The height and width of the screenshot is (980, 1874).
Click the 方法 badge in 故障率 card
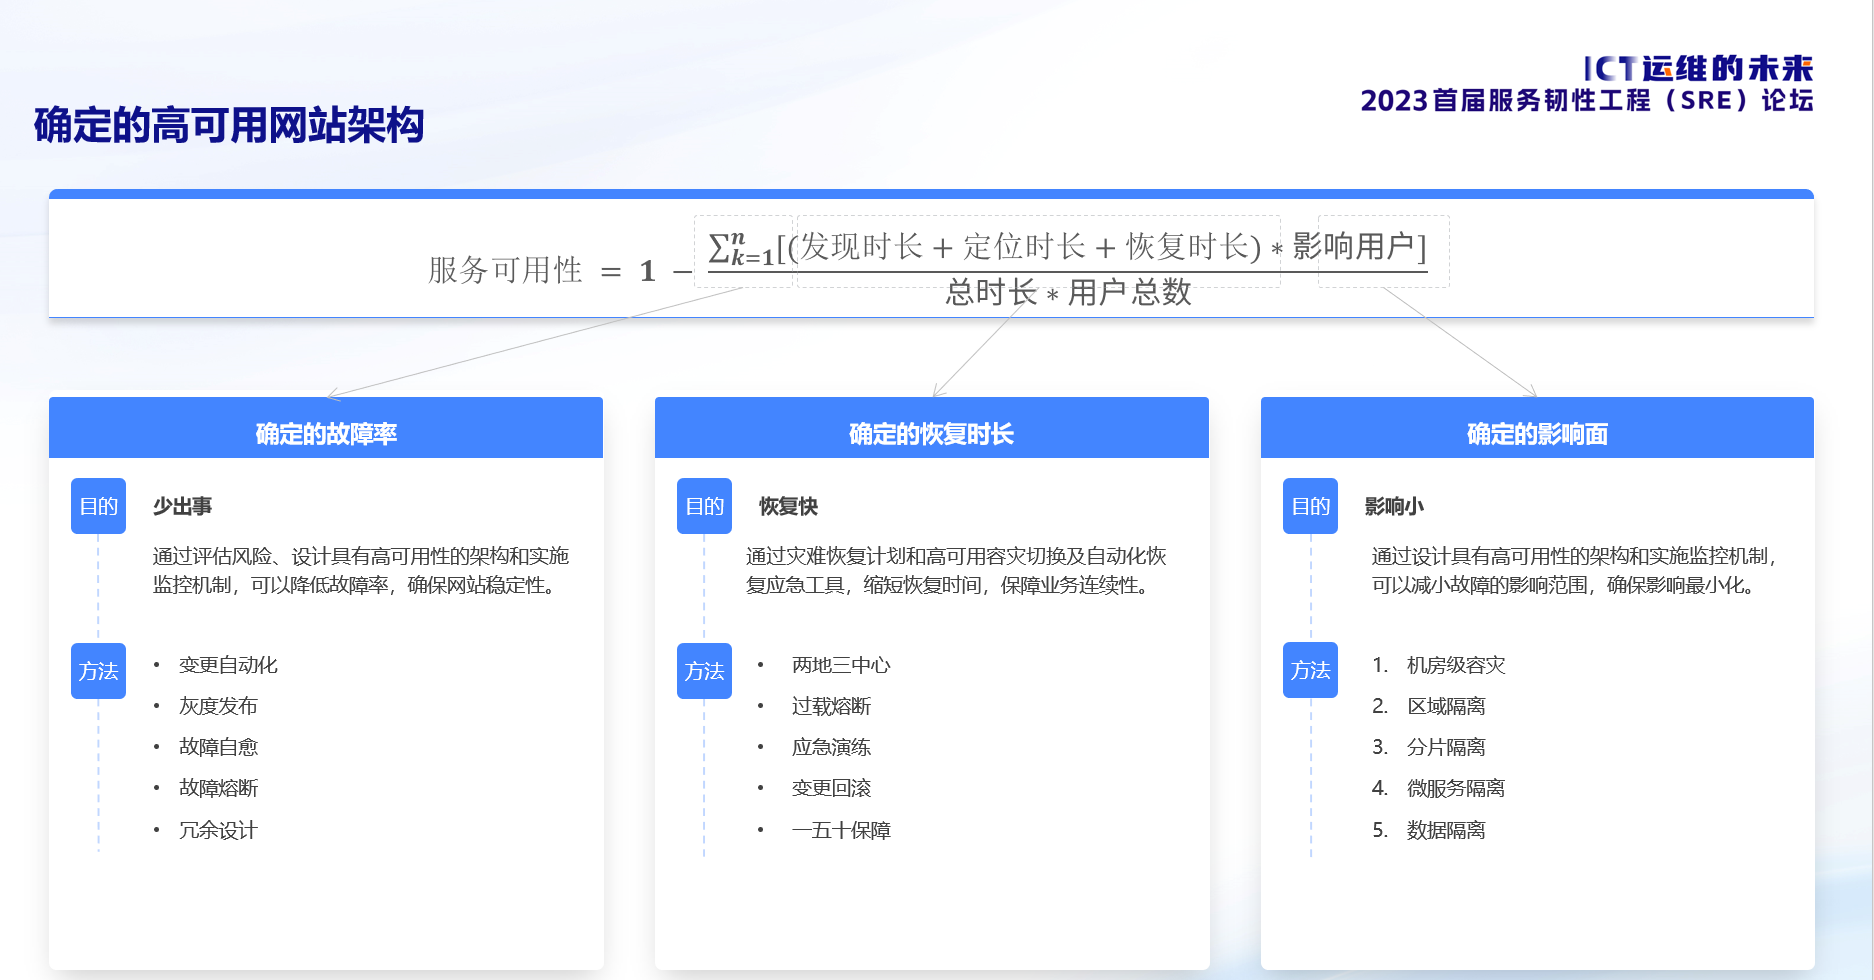[98, 671]
